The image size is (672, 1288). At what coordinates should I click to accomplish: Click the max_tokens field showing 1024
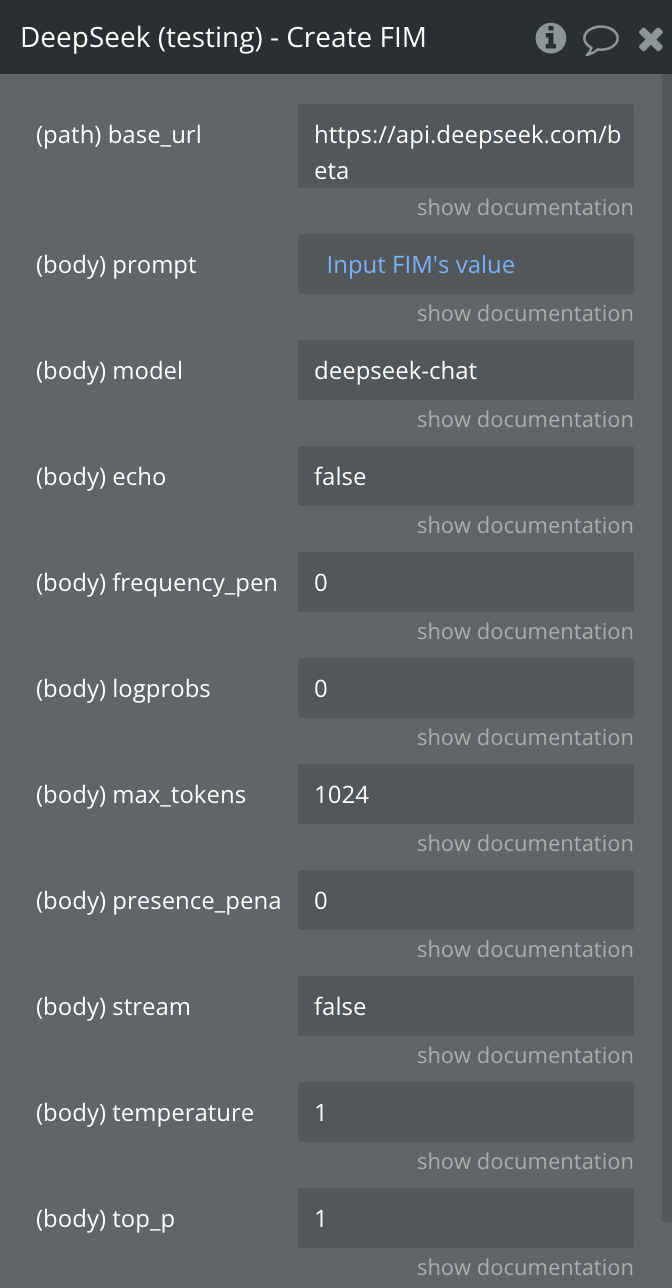(x=465, y=795)
